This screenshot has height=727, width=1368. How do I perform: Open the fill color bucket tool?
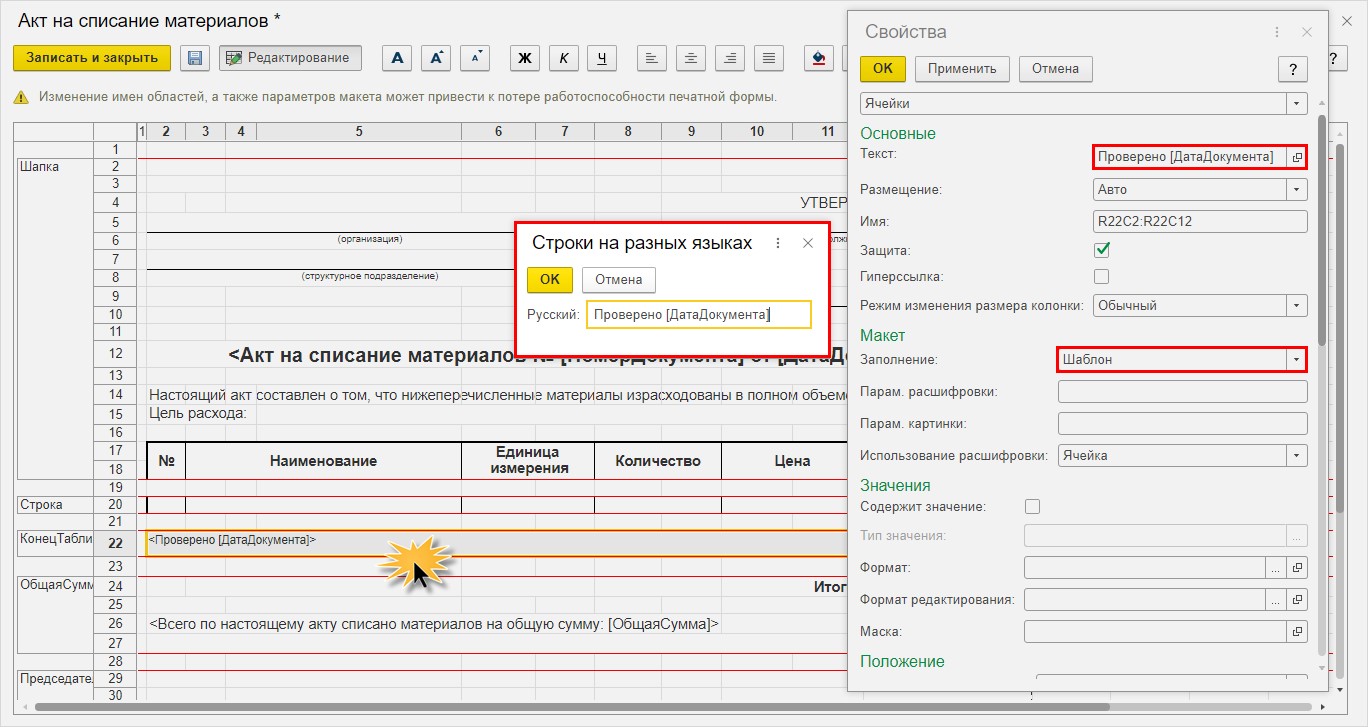pos(819,58)
